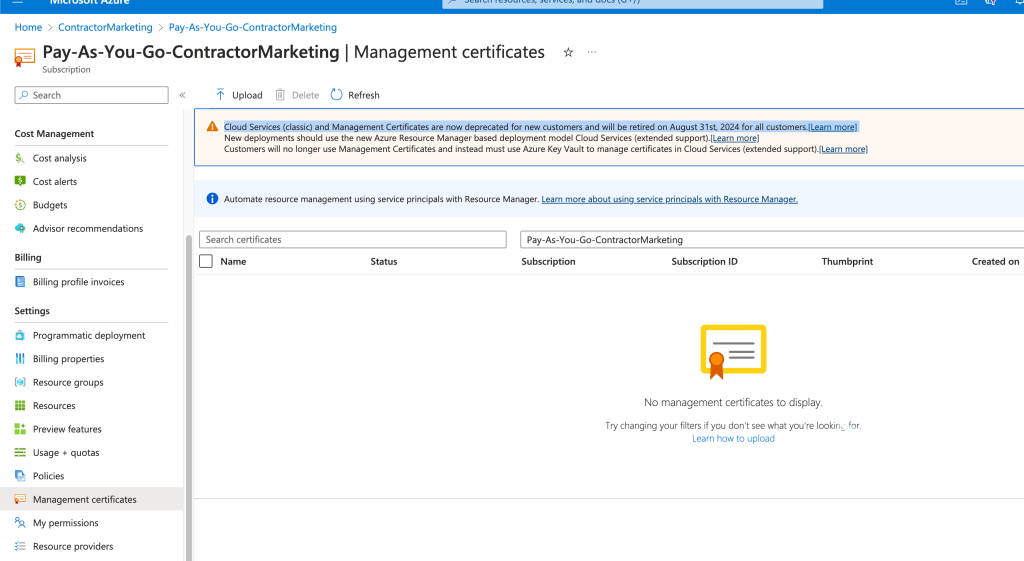Sort by the Status column header
The width and height of the screenshot is (1024, 561).
(x=383, y=261)
